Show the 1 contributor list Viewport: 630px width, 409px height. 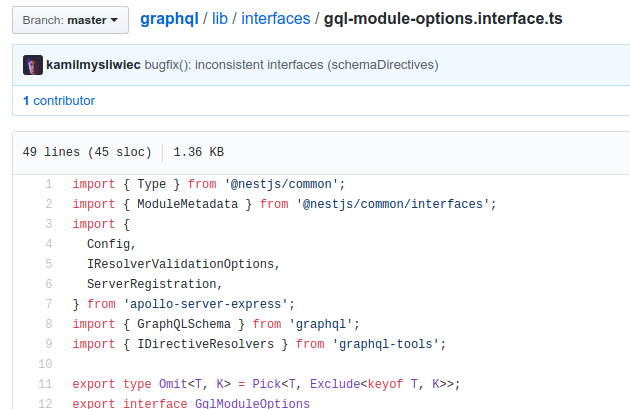59,100
